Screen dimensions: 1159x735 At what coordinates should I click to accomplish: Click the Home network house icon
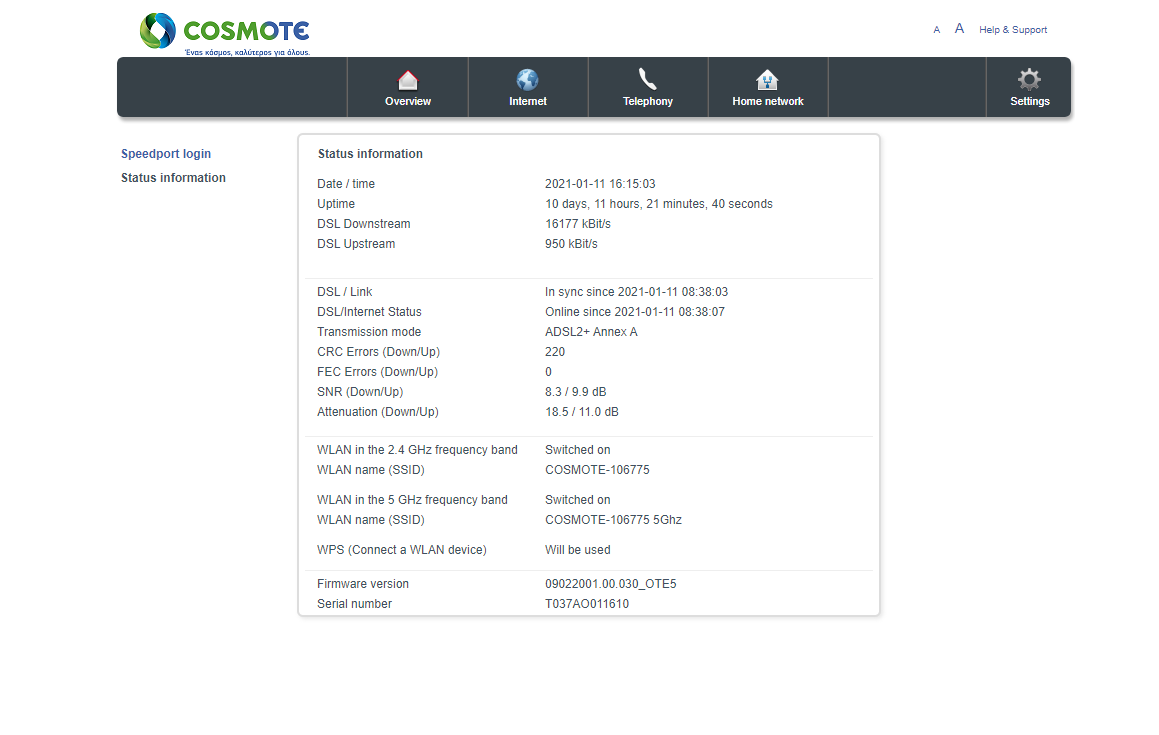coord(767,80)
